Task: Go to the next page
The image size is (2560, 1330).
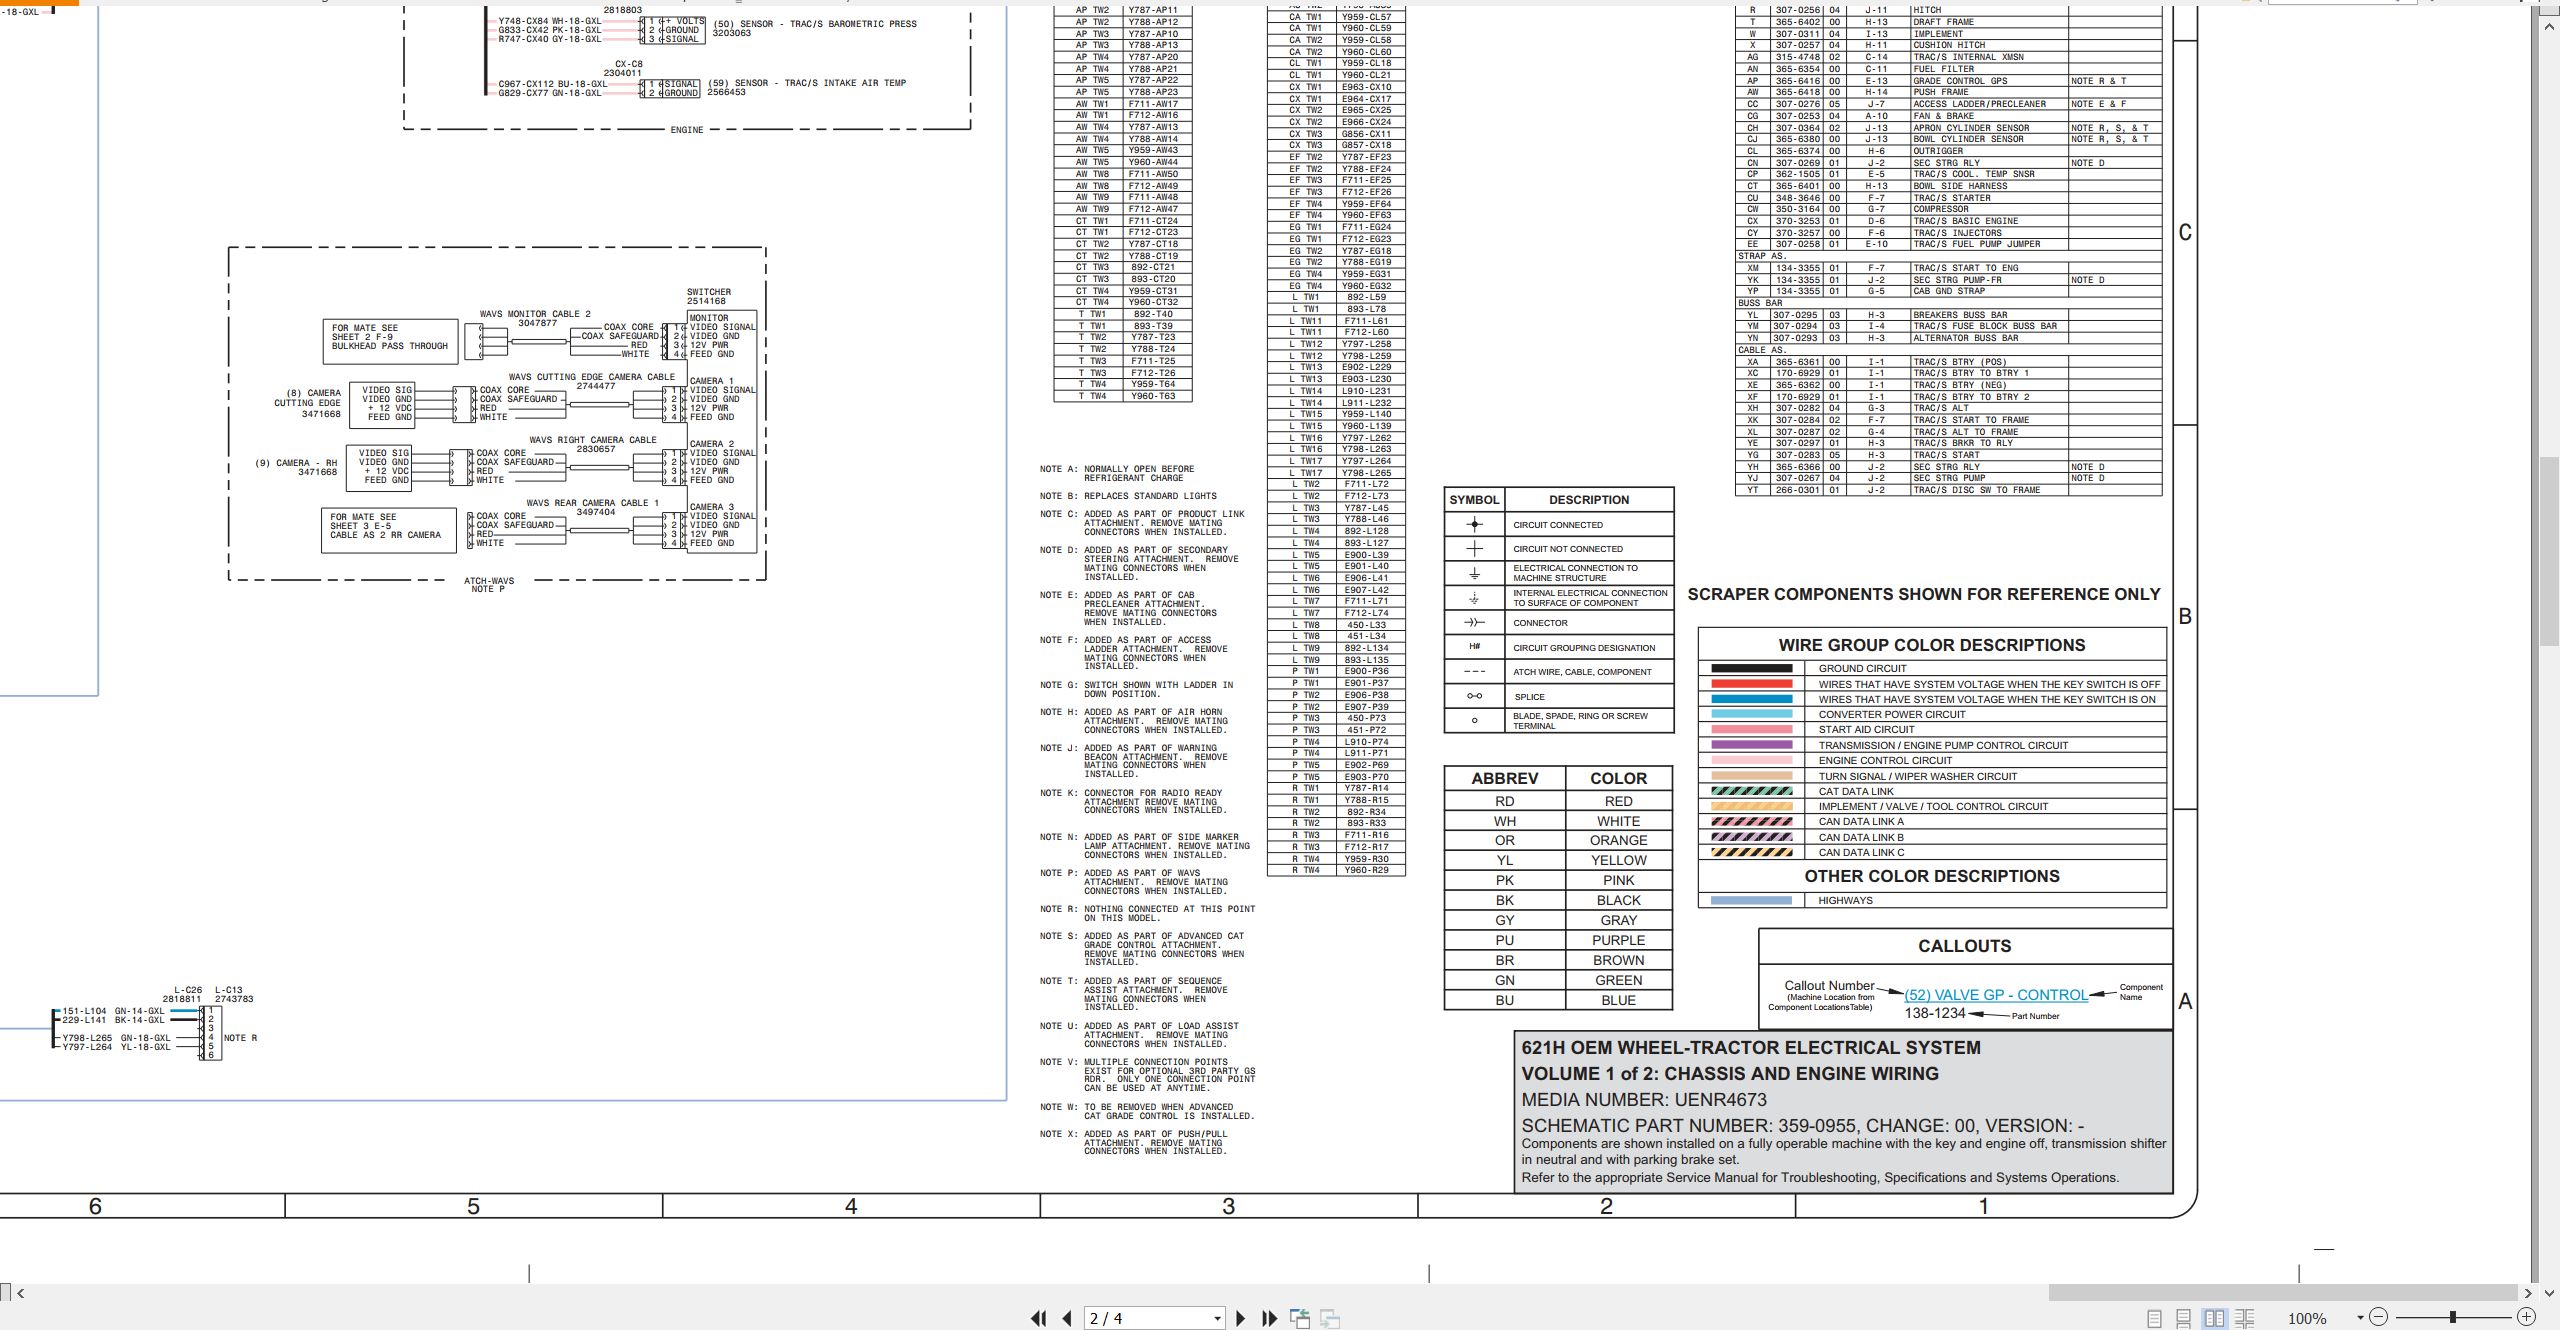Action: coord(1241,1319)
